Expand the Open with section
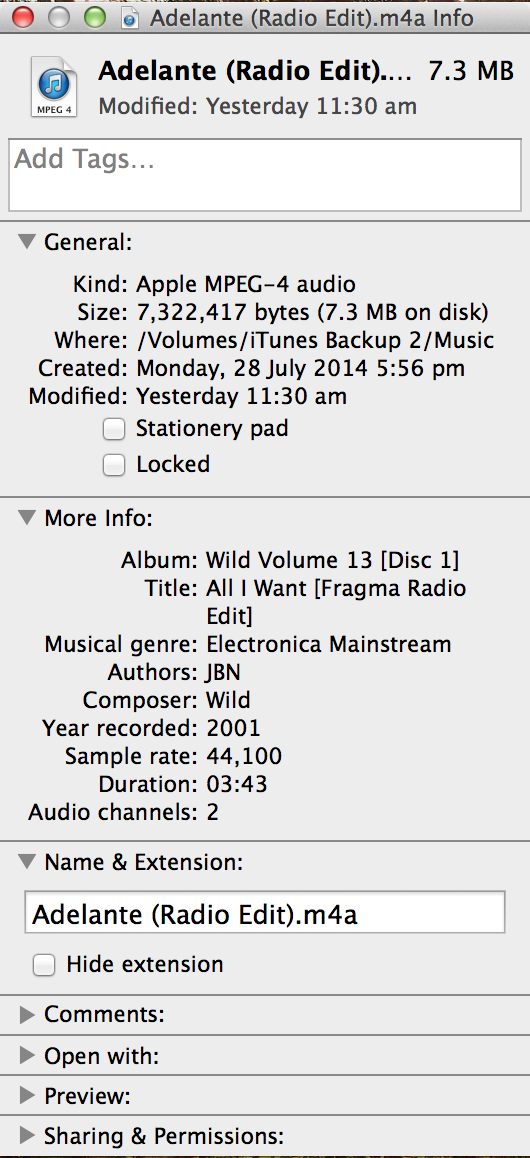Viewport: 530px width, 1158px height. coord(27,1055)
